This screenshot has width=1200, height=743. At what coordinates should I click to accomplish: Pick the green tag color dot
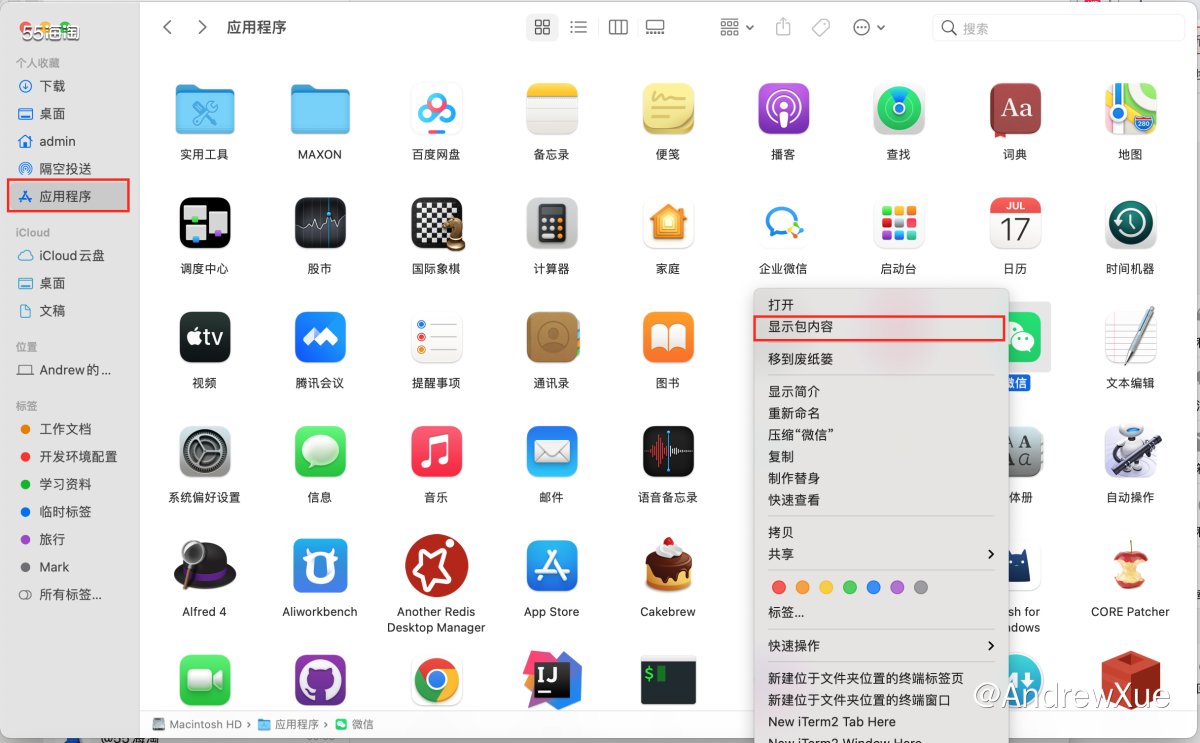click(850, 587)
